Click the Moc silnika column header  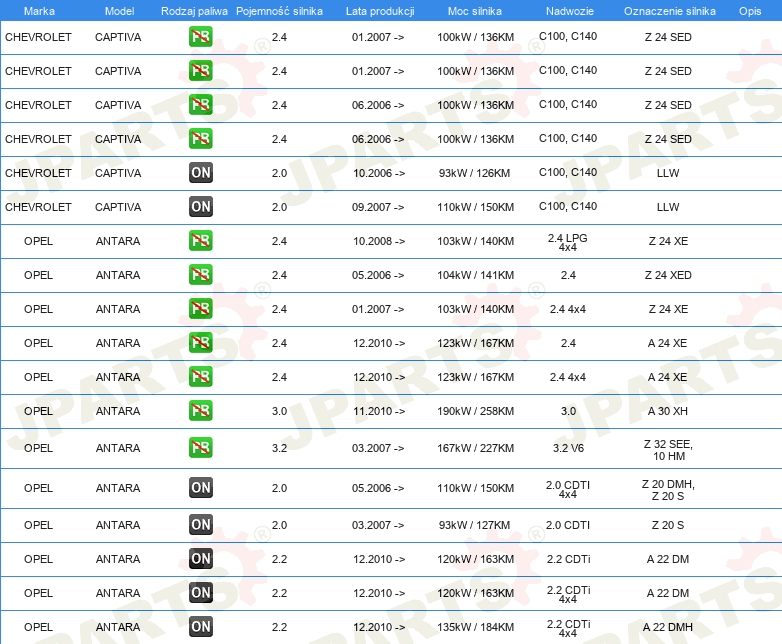click(475, 11)
